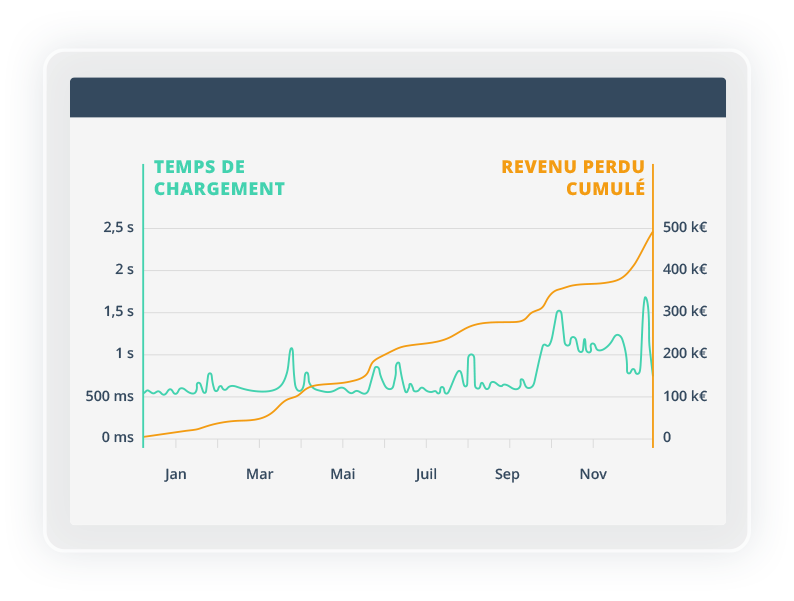Image resolution: width=794 pixels, height=601 pixels.
Task: Click the TEMPS DE CHARGEMENT chart title
Action: 219,177
